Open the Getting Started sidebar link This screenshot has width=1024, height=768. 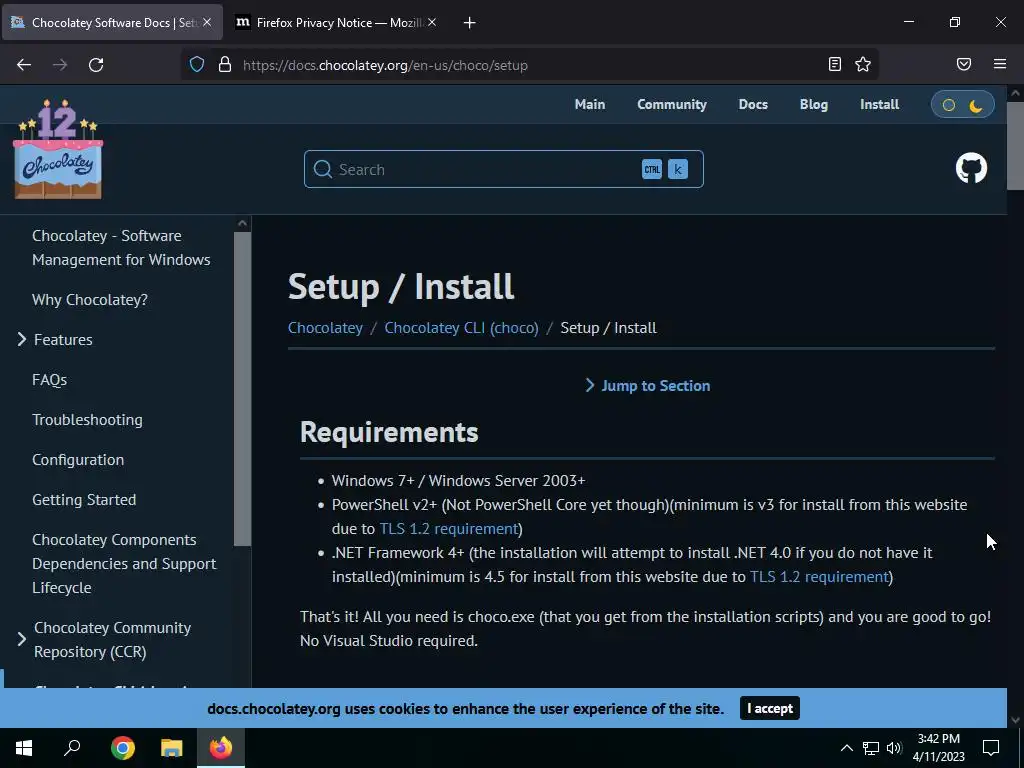pos(84,500)
